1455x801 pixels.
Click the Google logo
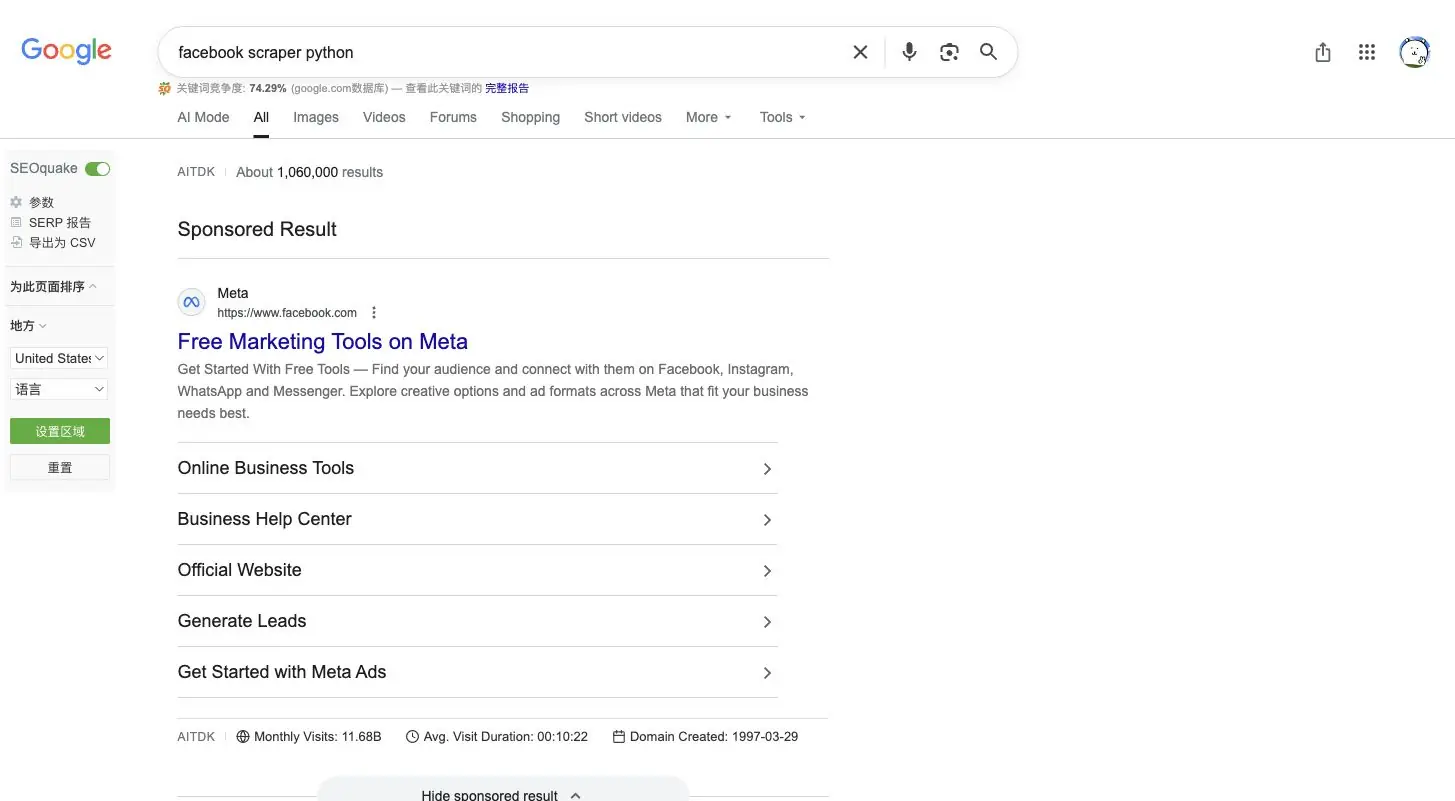pyautogui.click(x=66, y=51)
